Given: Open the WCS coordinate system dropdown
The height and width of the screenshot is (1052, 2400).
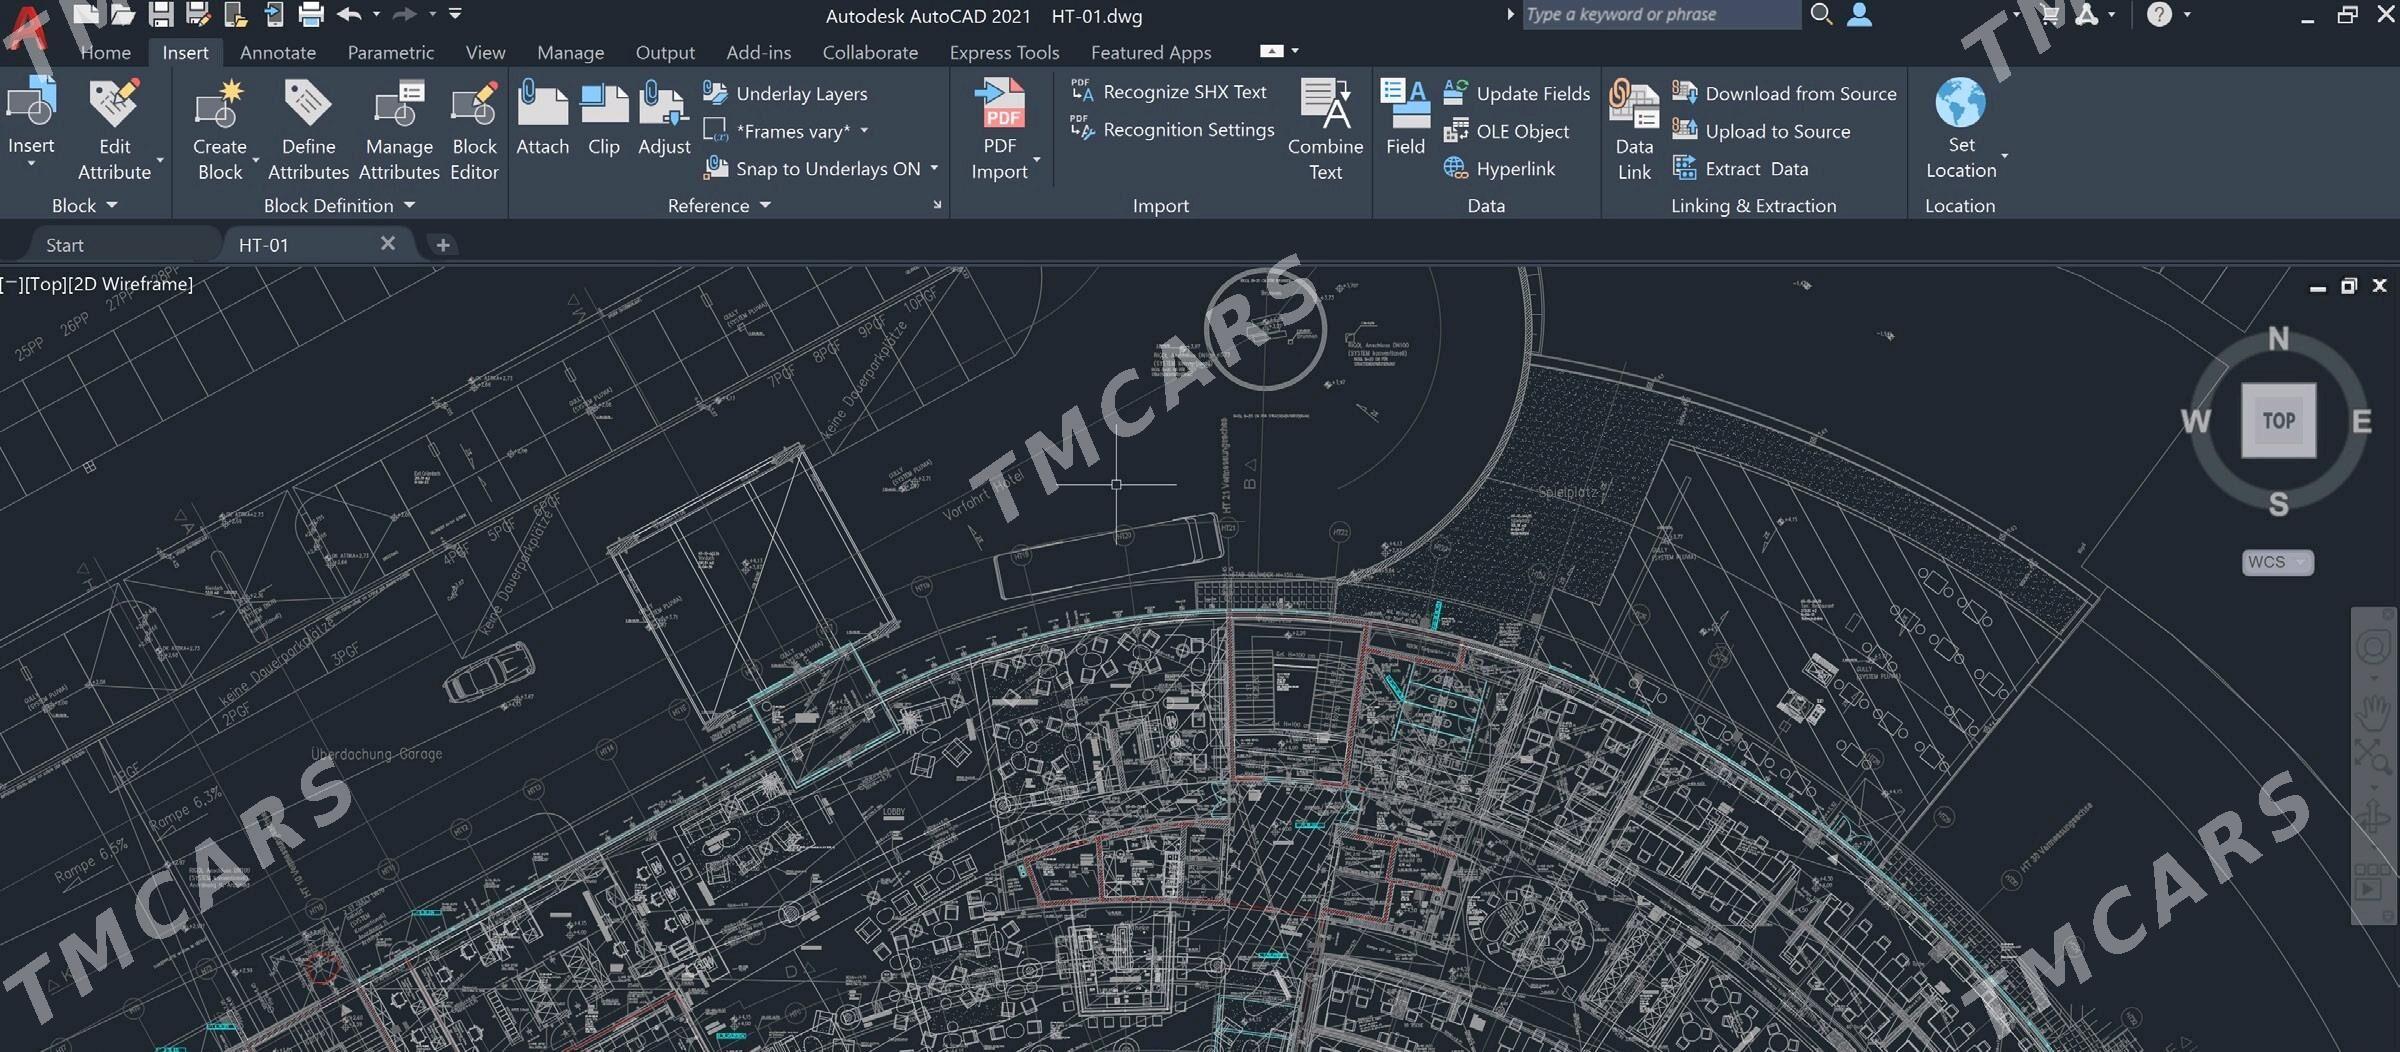Looking at the screenshot, I should pos(2278,562).
